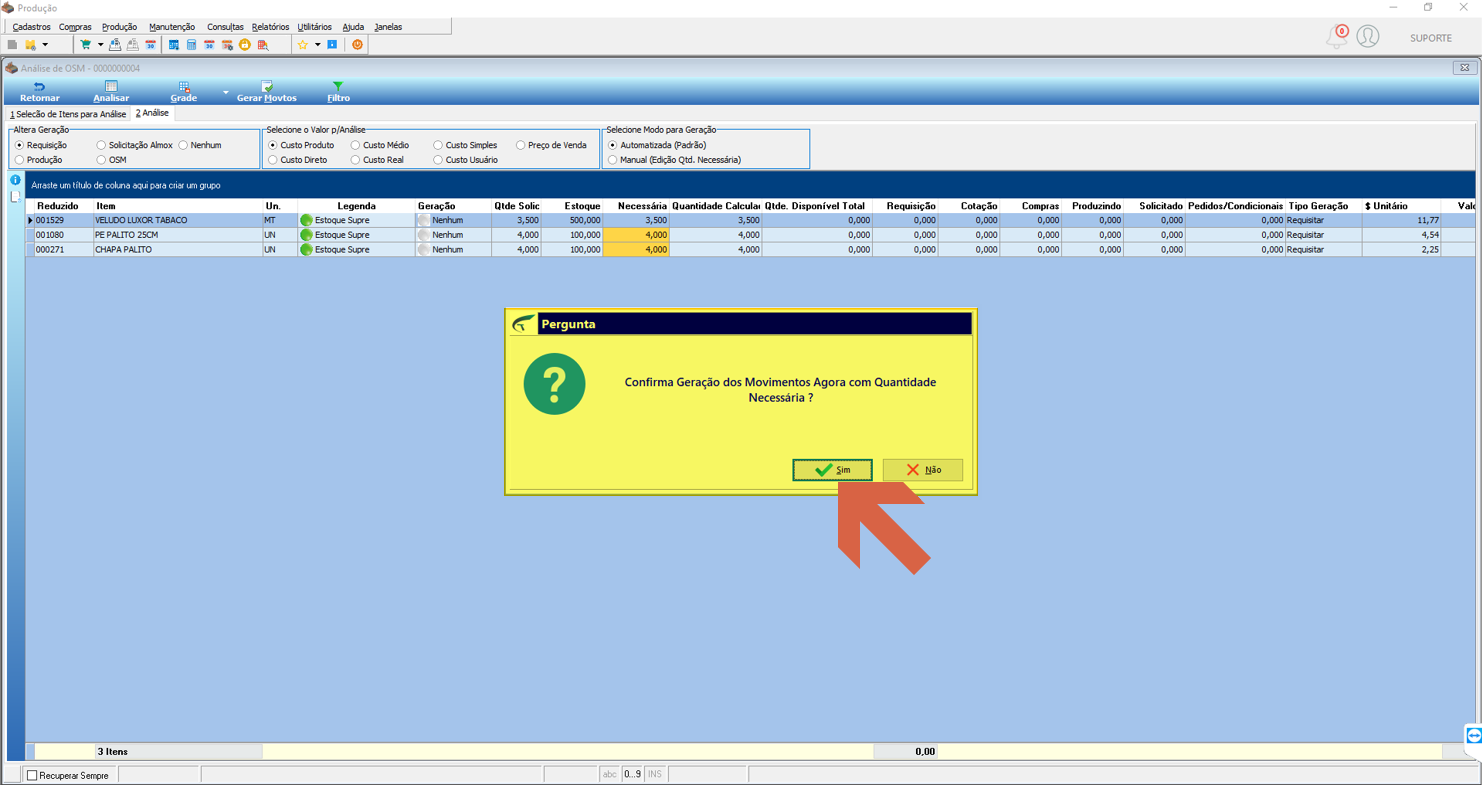Image resolution: width=1482 pixels, height=786 pixels.
Task: Click the blue info square icon
Action: coord(333,45)
